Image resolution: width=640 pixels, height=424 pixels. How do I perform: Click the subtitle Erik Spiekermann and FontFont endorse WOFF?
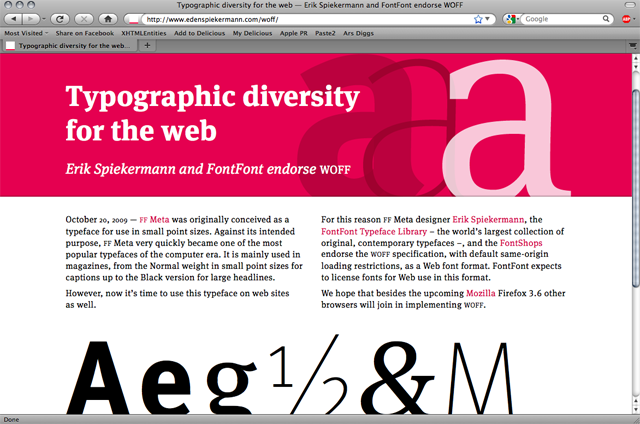pyautogui.click(x=208, y=169)
